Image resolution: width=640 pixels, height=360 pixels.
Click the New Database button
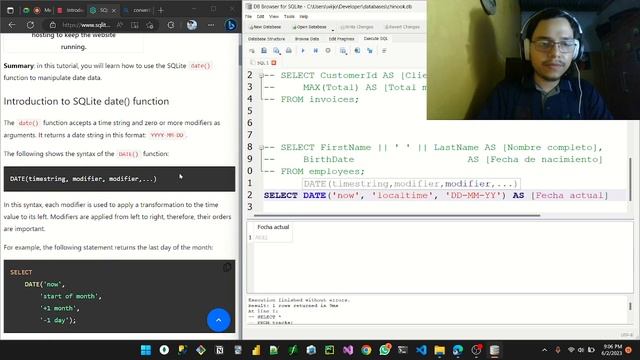[x=265, y=27]
